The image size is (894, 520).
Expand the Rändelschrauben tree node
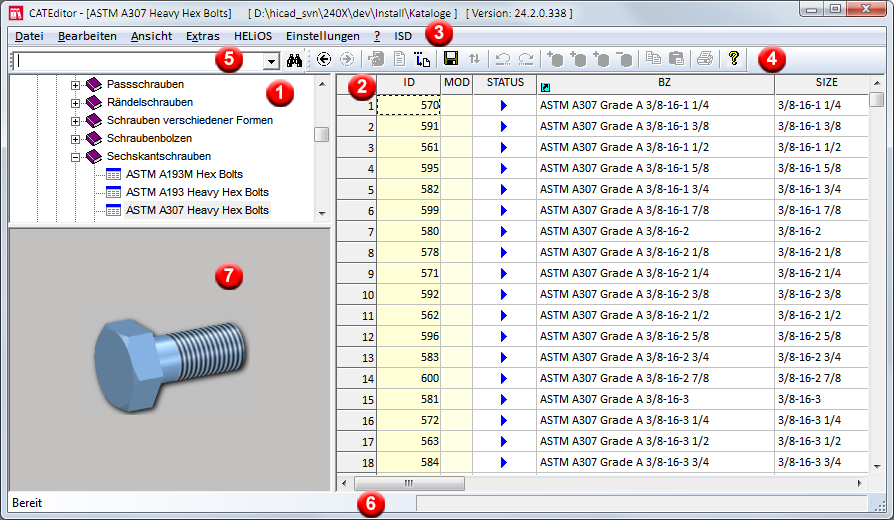[x=75, y=103]
